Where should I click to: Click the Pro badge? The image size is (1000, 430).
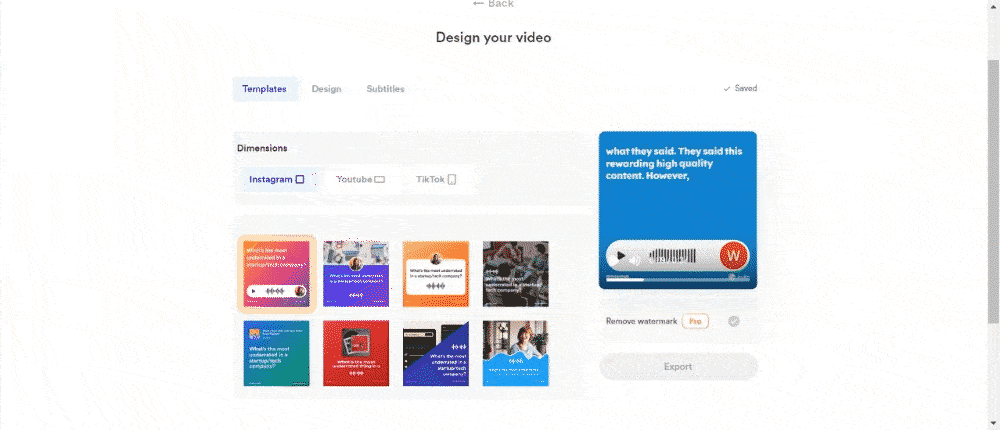click(x=695, y=322)
